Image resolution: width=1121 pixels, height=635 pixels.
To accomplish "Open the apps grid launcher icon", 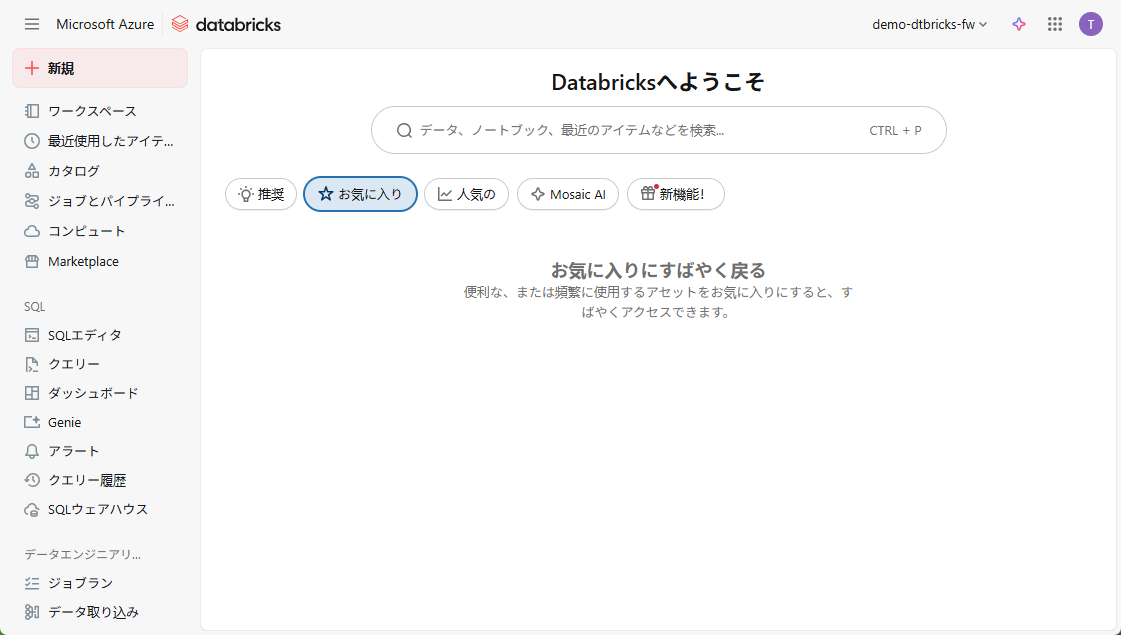I will pos(1054,24).
